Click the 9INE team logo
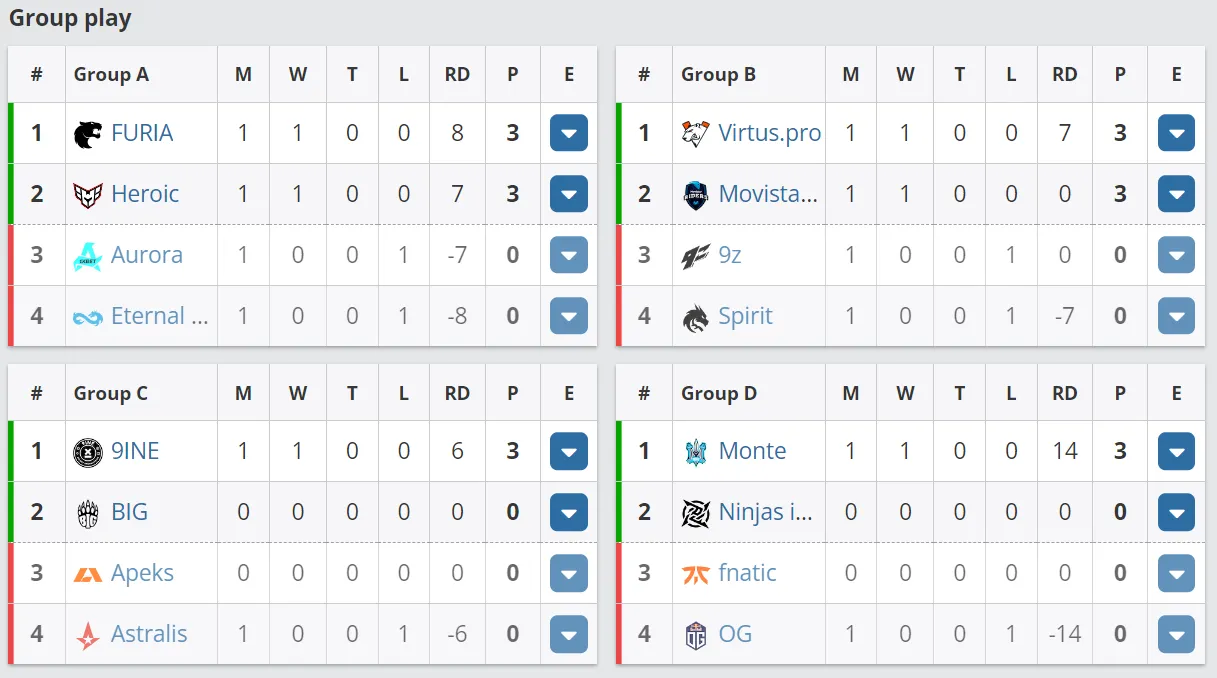Screen dimensions: 1217x678 [88, 451]
